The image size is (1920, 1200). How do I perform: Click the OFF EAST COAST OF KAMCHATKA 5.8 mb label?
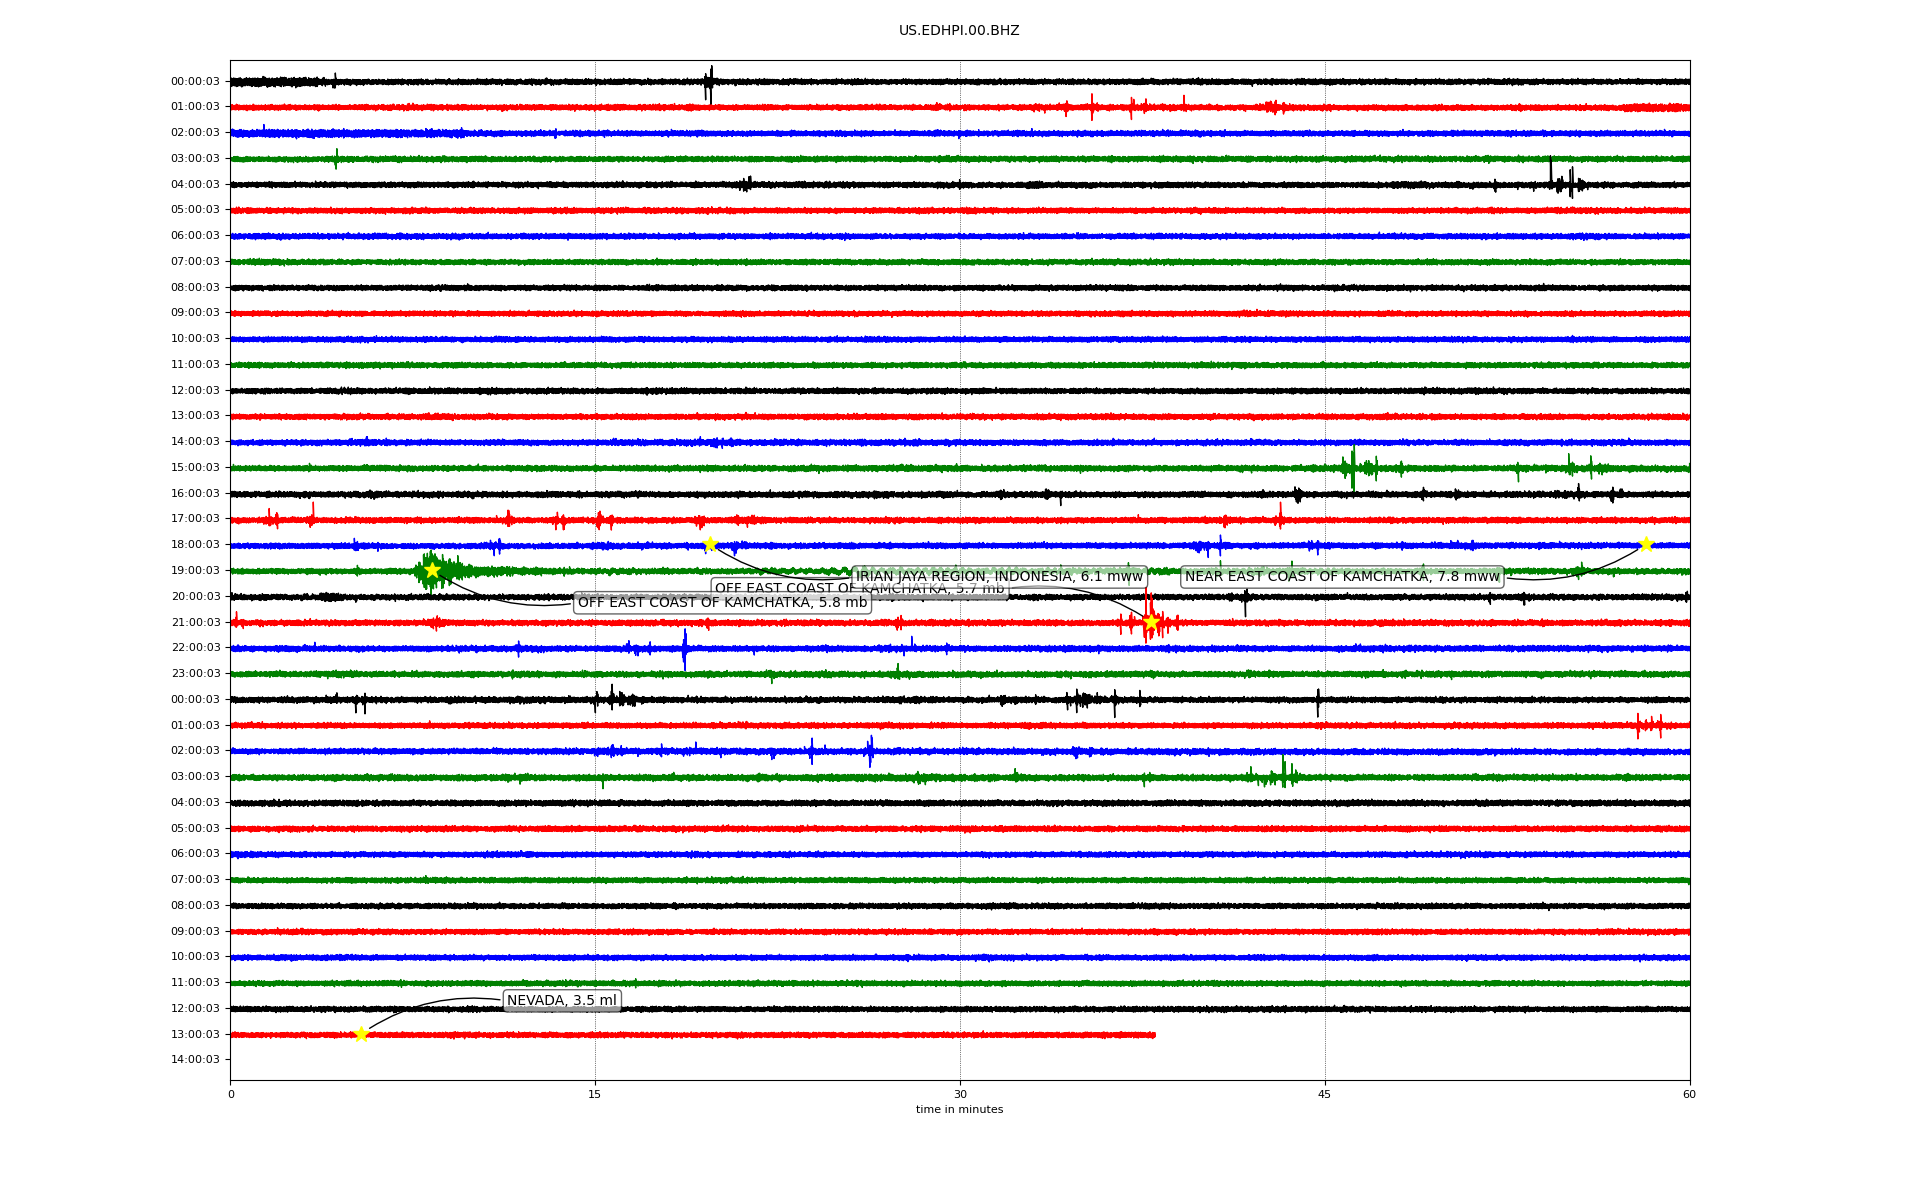722,602
